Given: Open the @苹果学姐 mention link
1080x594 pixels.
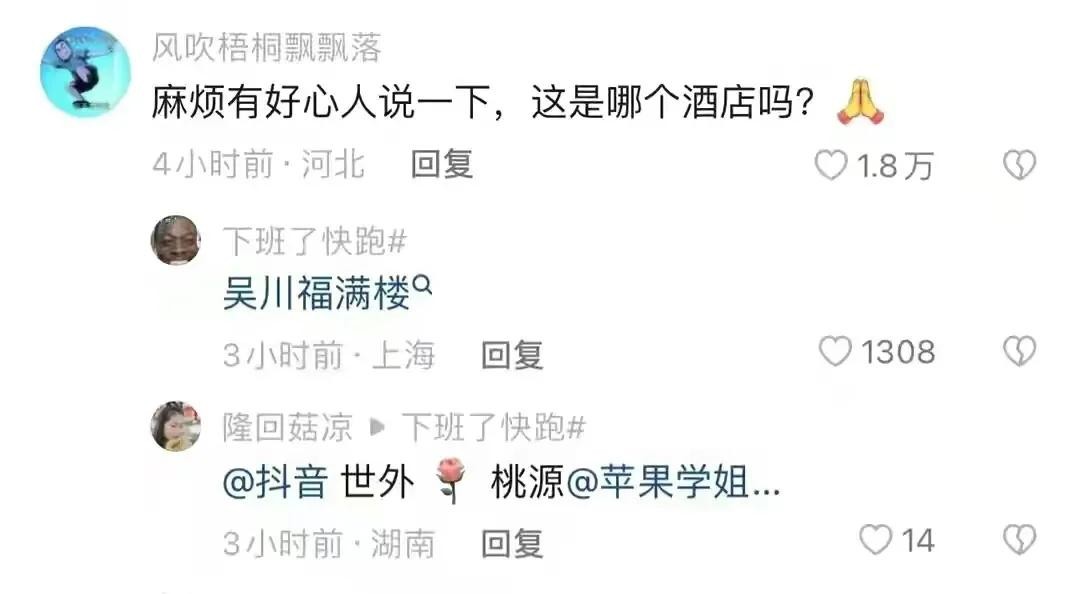Looking at the screenshot, I should pos(672,482).
